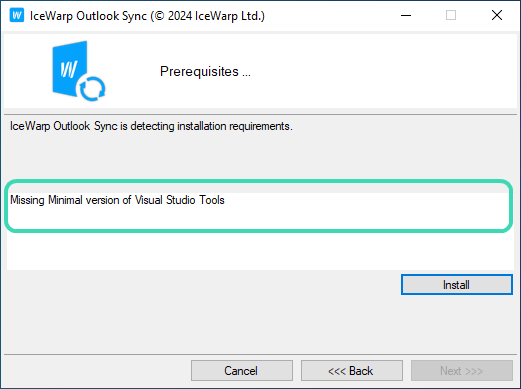Open the system menu via title bar W icon
Image resolution: width=521 pixels, height=389 pixels.
point(17,15)
